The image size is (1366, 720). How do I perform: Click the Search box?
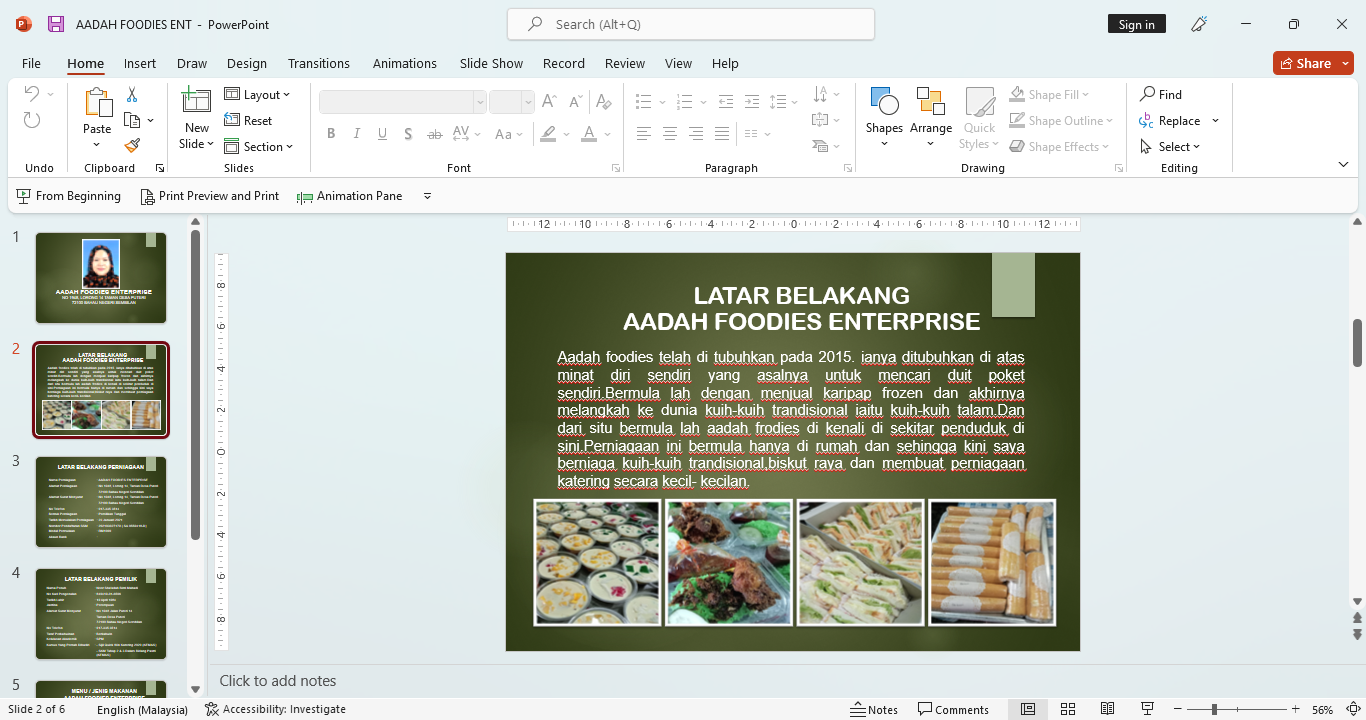691,24
